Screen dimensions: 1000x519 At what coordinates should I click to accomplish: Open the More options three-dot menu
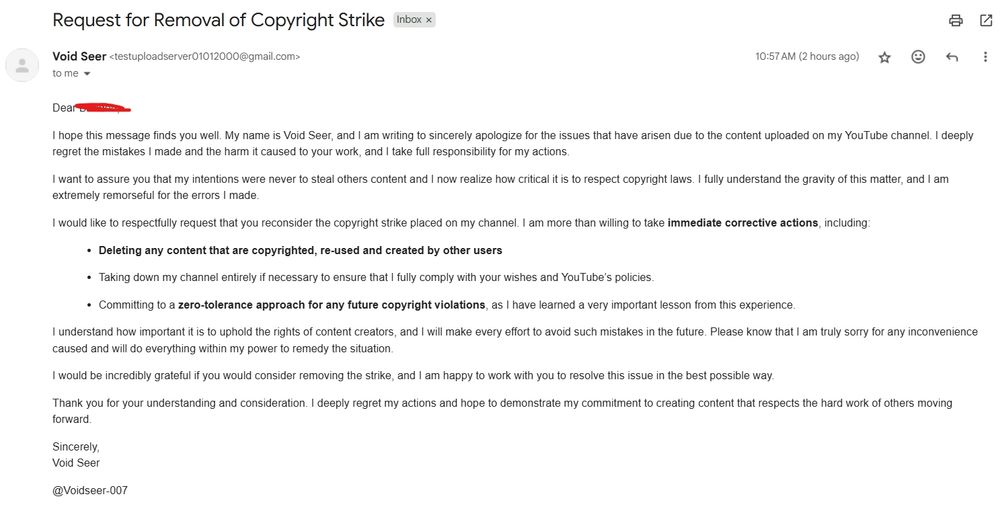(x=985, y=57)
